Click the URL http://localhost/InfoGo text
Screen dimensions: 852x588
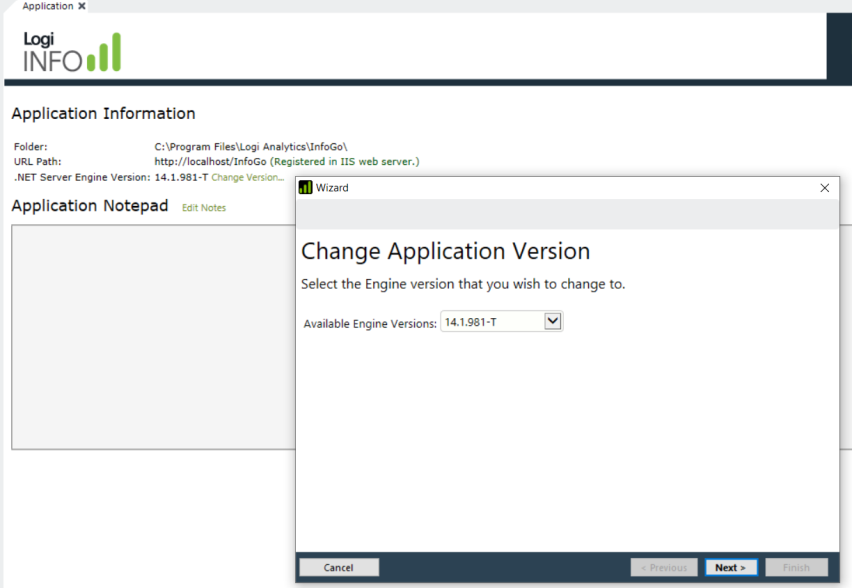(x=210, y=161)
